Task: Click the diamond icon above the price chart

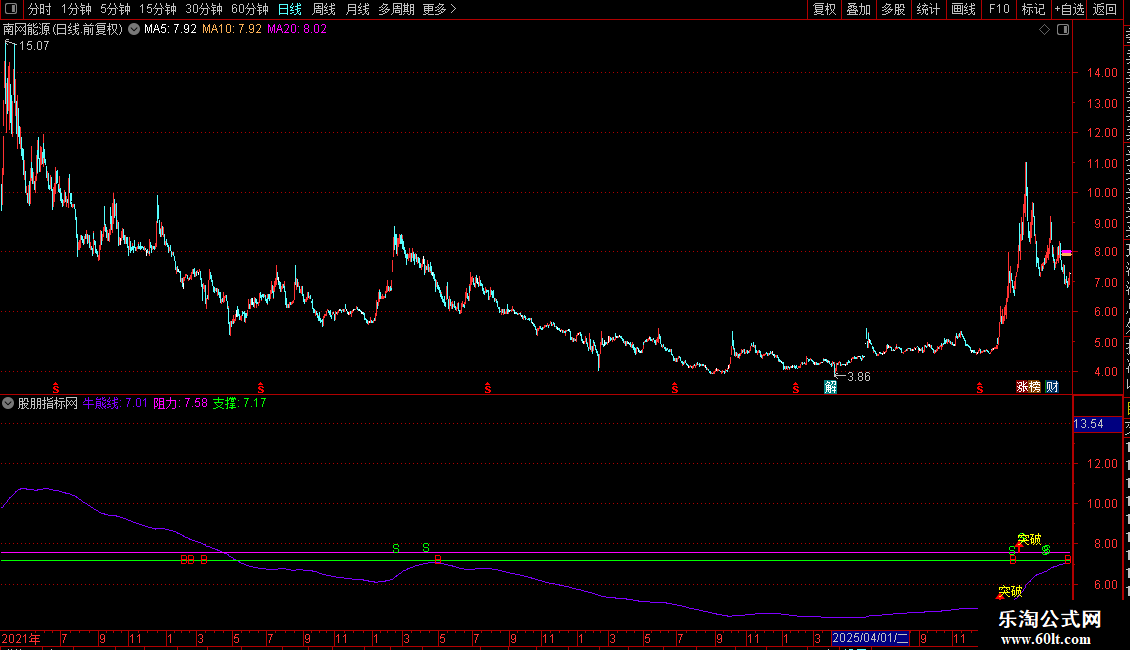Action: (x=1044, y=30)
